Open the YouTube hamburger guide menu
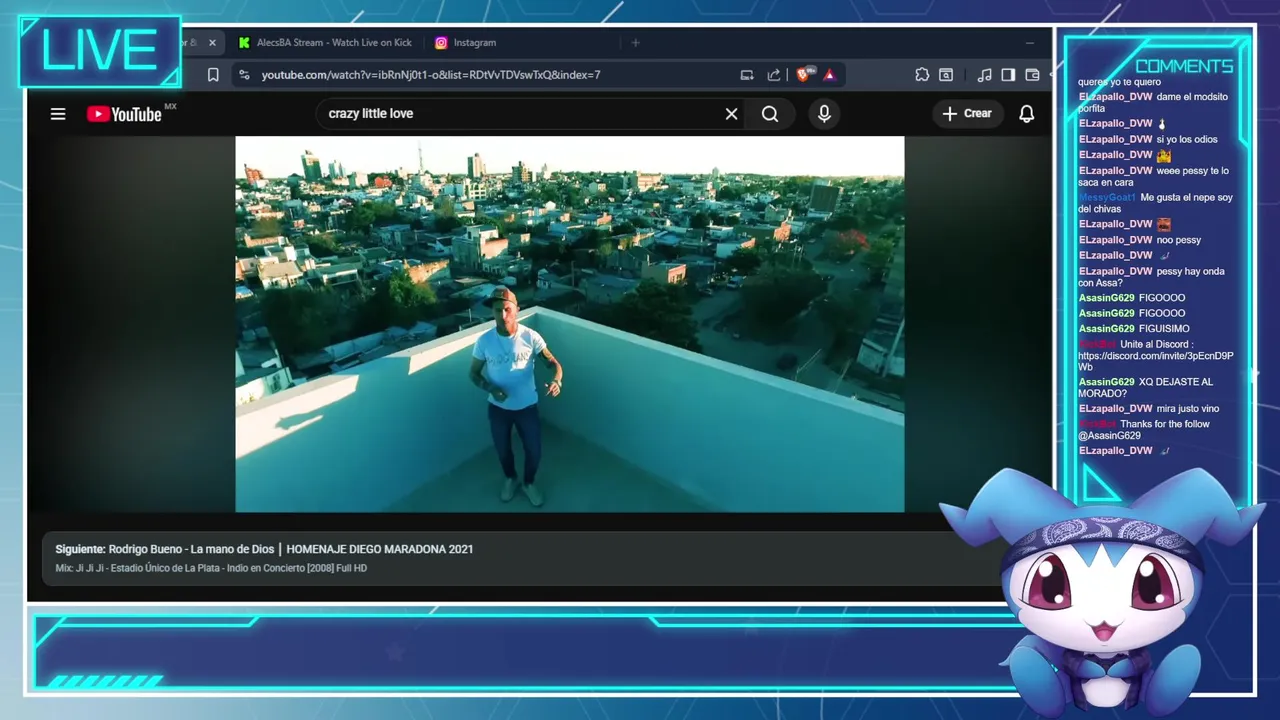This screenshot has height=720, width=1280. (x=58, y=114)
